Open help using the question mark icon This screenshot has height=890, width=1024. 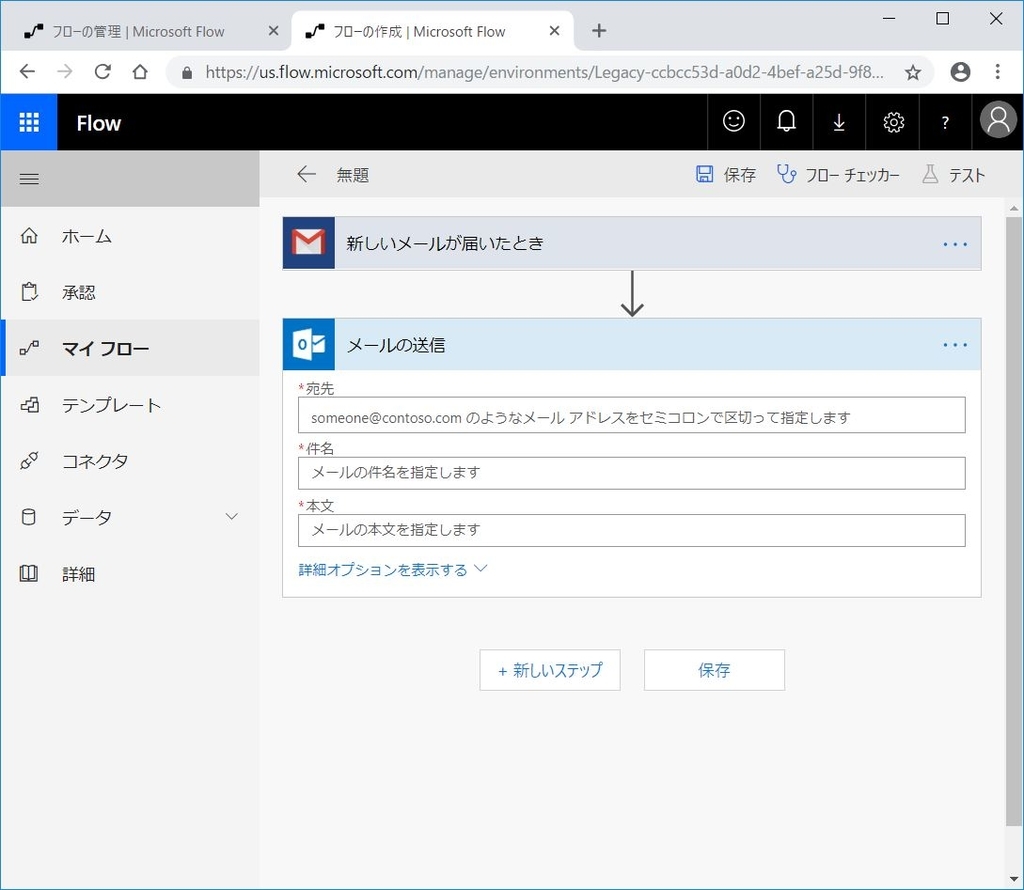tap(944, 121)
